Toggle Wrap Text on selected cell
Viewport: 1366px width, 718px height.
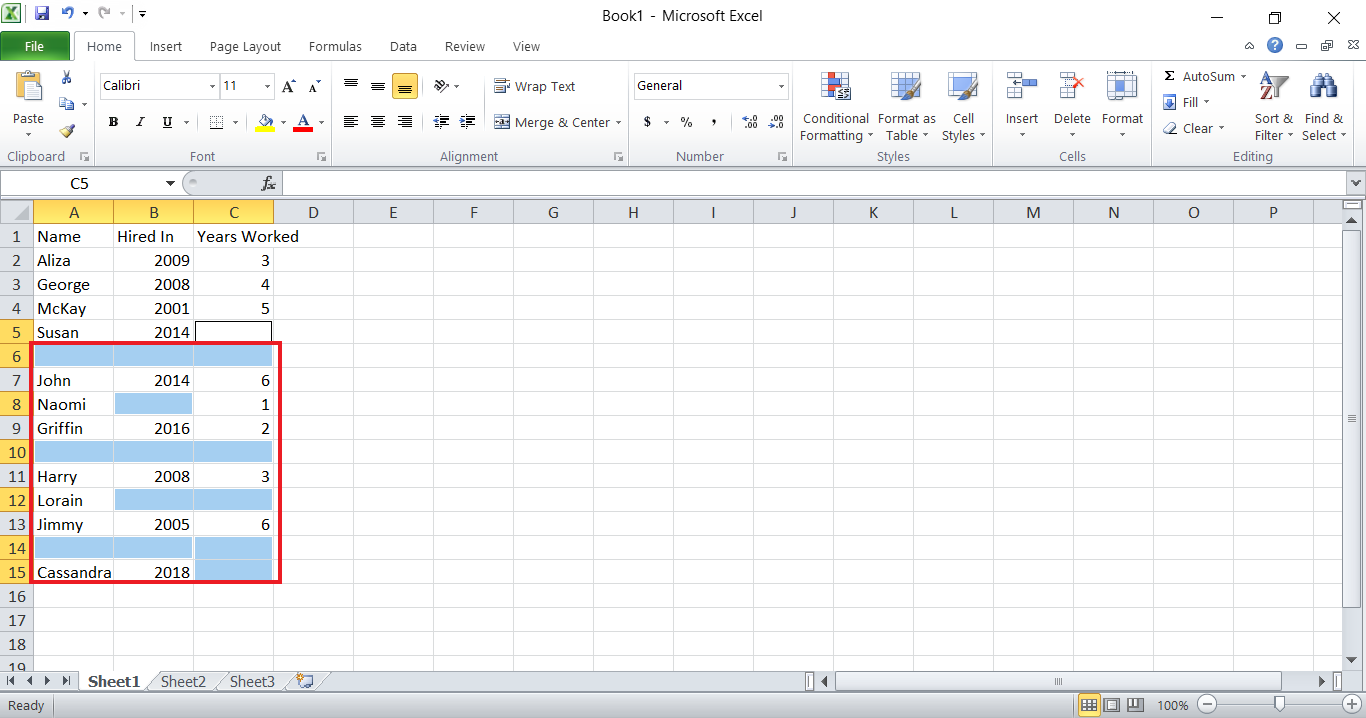click(535, 87)
